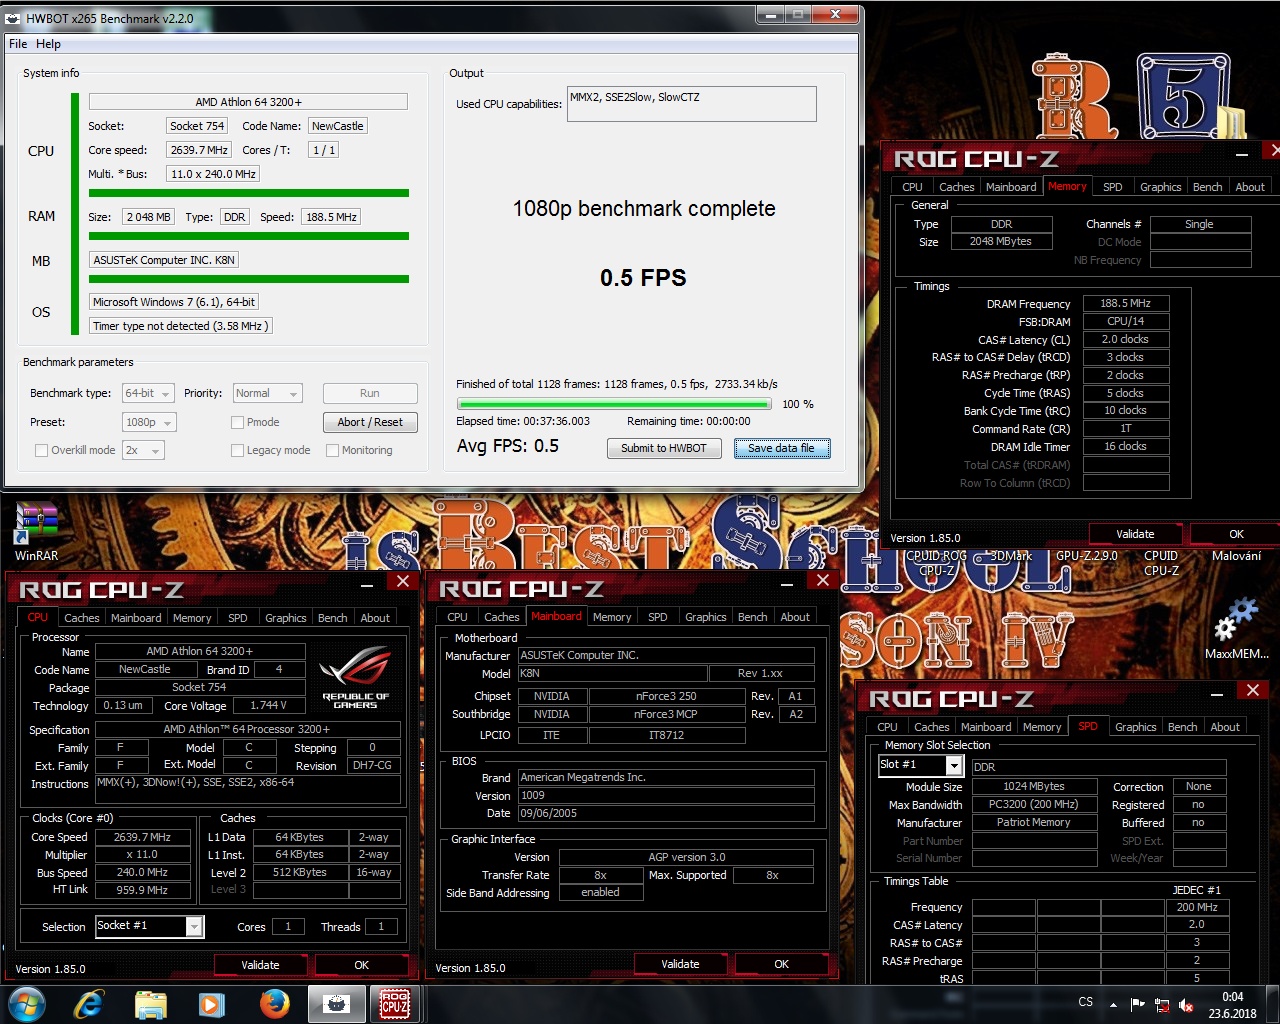Viewport: 1280px width, 1024px height.
Task: Open the File menu in HWBOT
Action: [x=18, y=44]
